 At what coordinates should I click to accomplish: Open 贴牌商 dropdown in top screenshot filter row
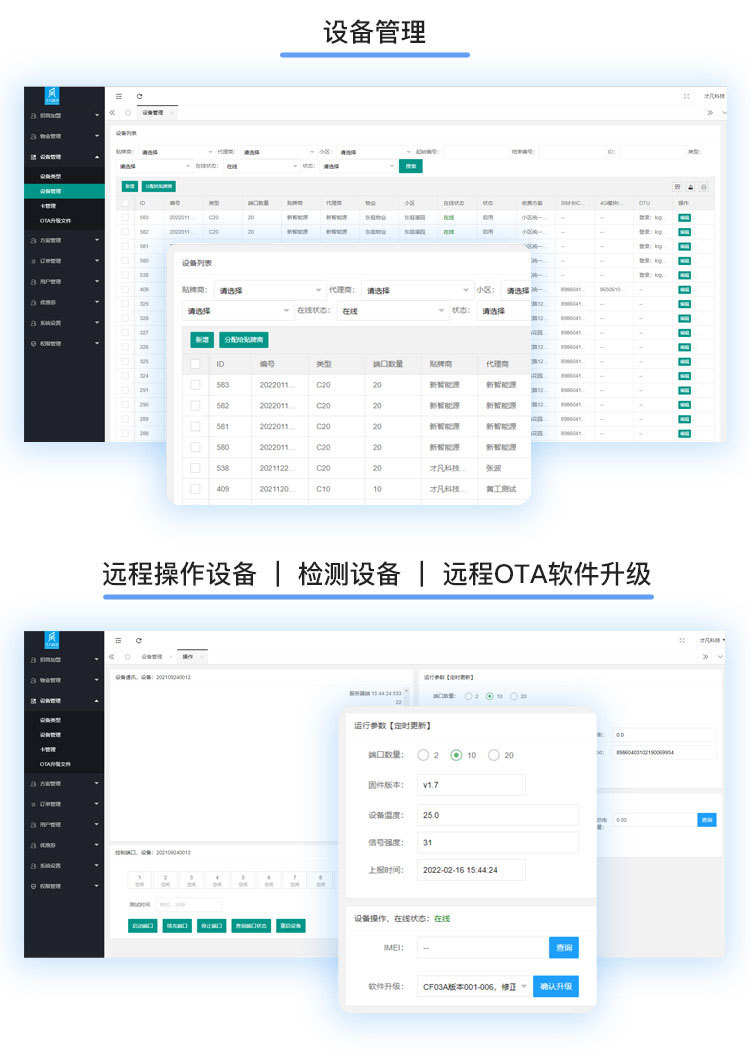(176, 152)
